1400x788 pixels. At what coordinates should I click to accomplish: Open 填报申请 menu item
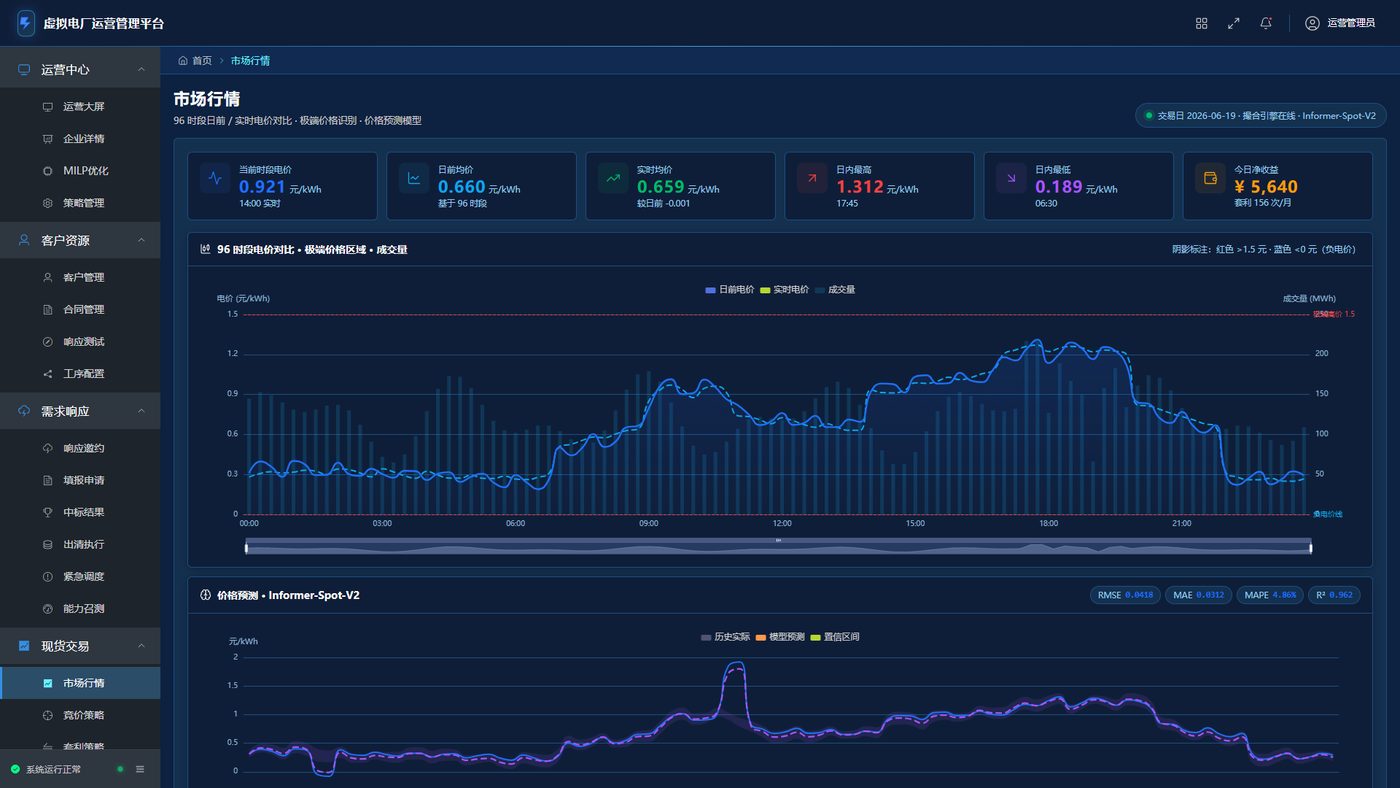[80, 480]
